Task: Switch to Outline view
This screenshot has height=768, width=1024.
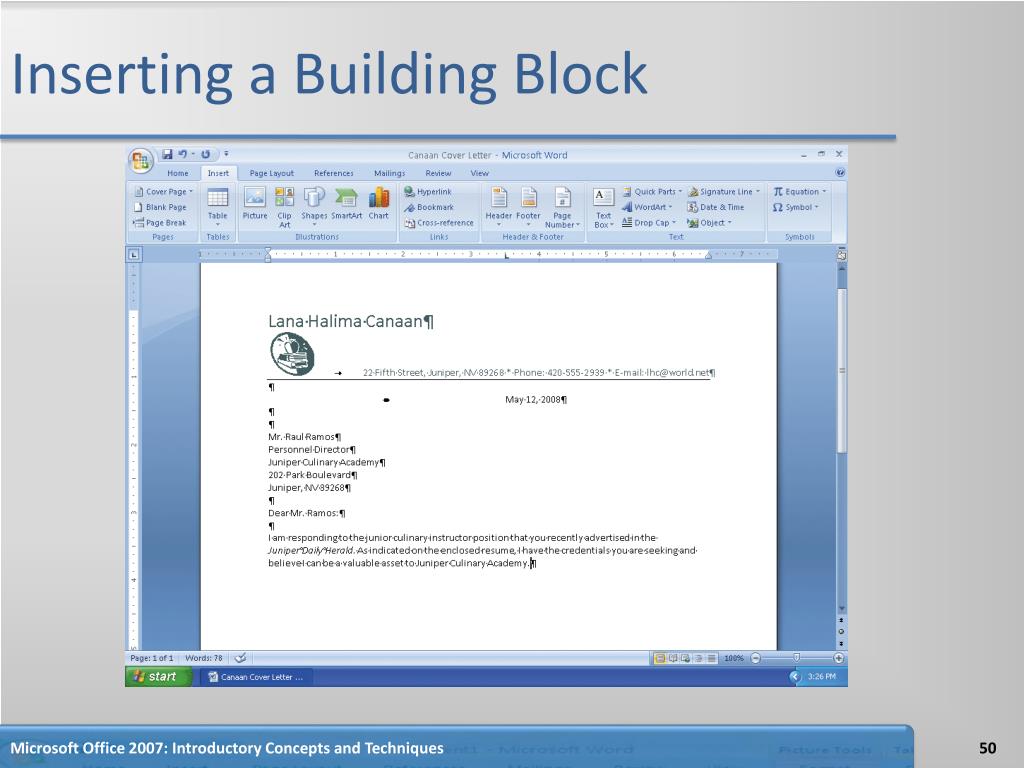Action: coord(699,658)
